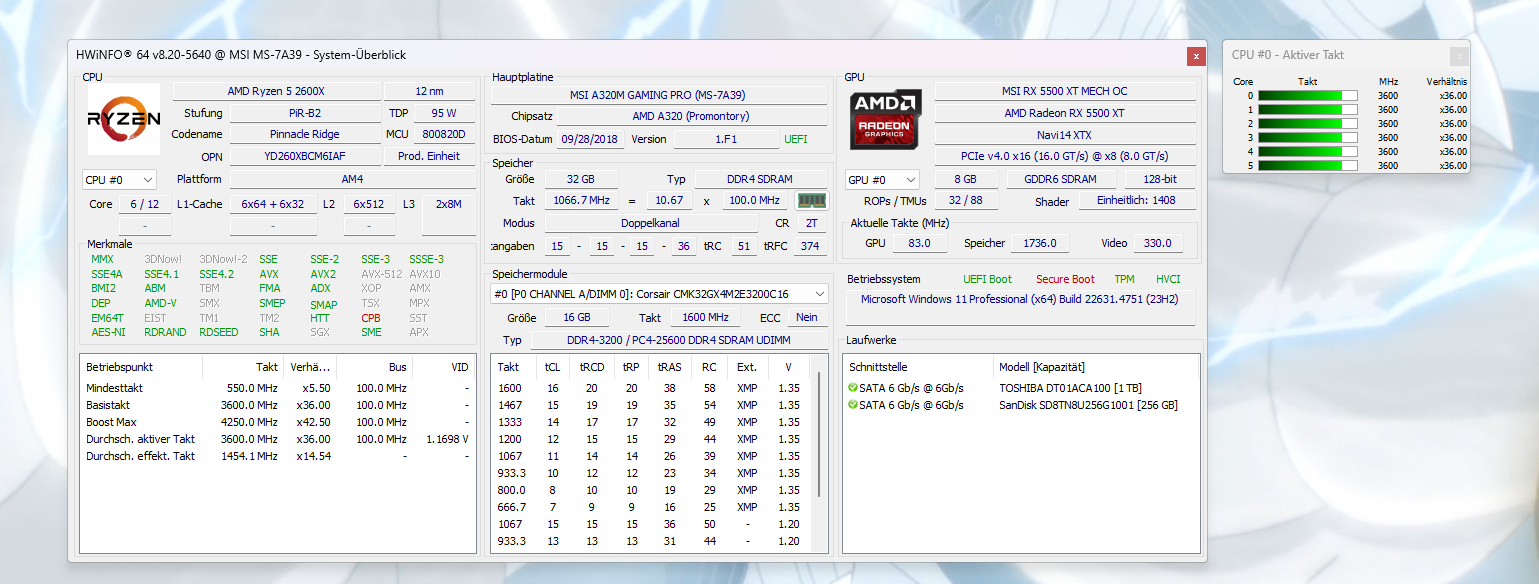Close the HWiNFO System-Überblick window
This screenshot has height=584, width=1539.
coord(1195,56)
